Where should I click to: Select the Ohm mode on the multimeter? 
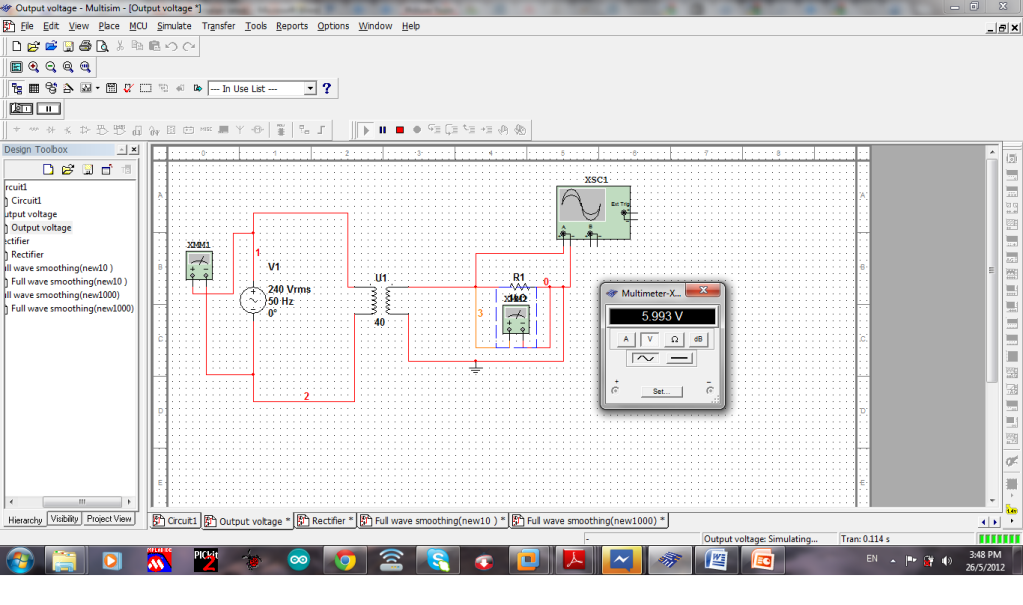coord(674,339)
